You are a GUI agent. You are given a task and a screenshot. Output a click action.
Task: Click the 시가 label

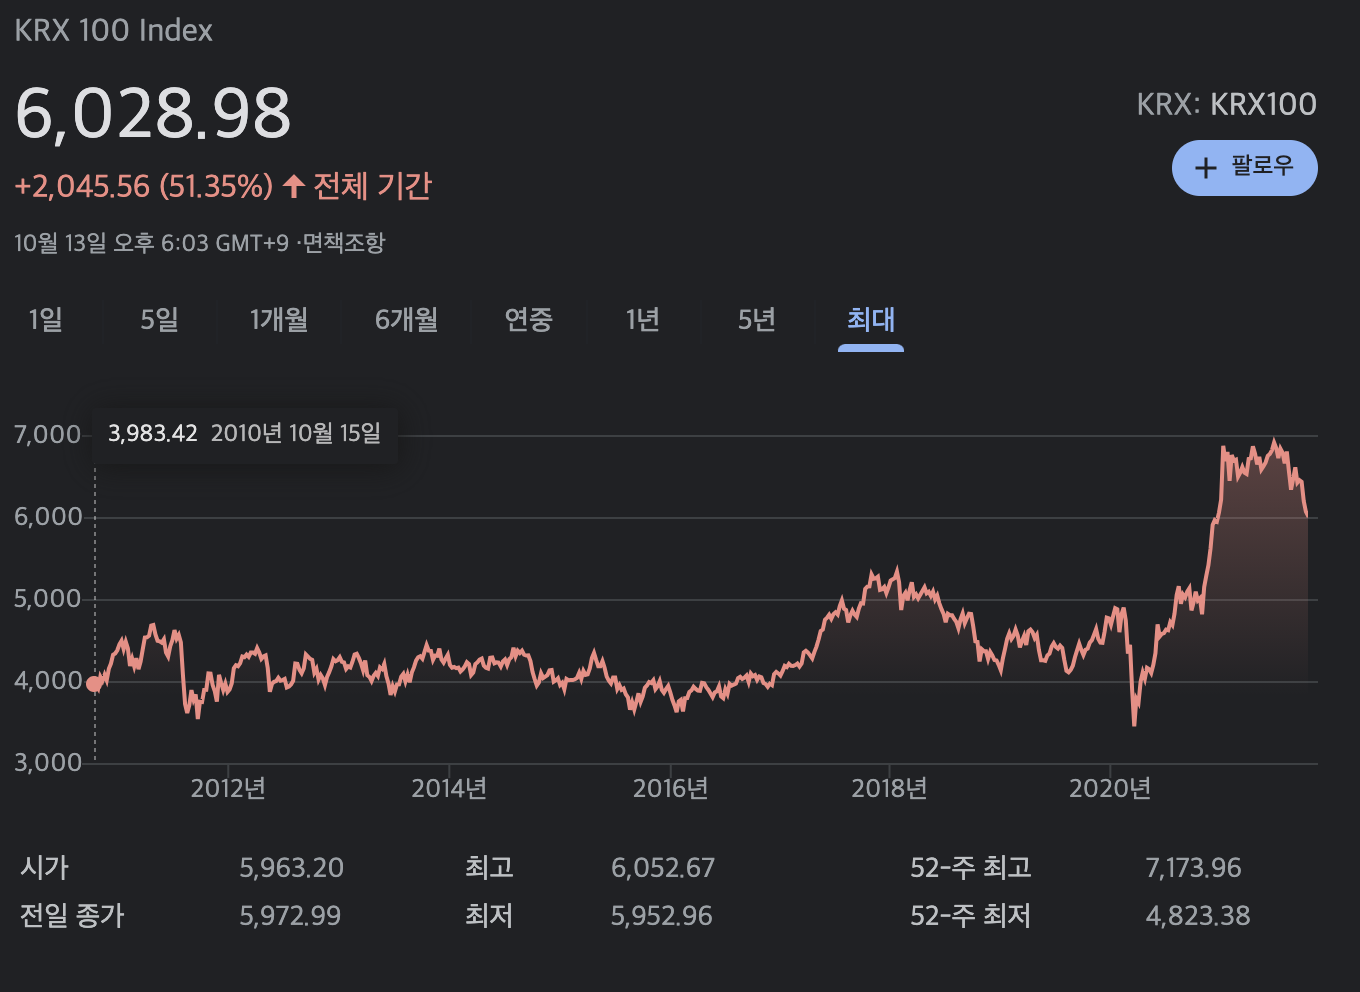pos(45,868)
